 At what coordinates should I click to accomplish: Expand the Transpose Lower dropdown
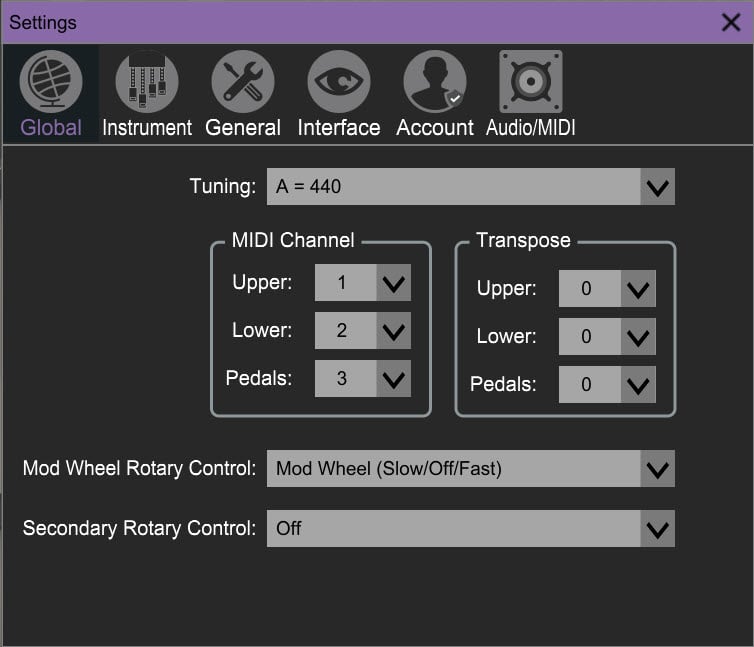638,337
